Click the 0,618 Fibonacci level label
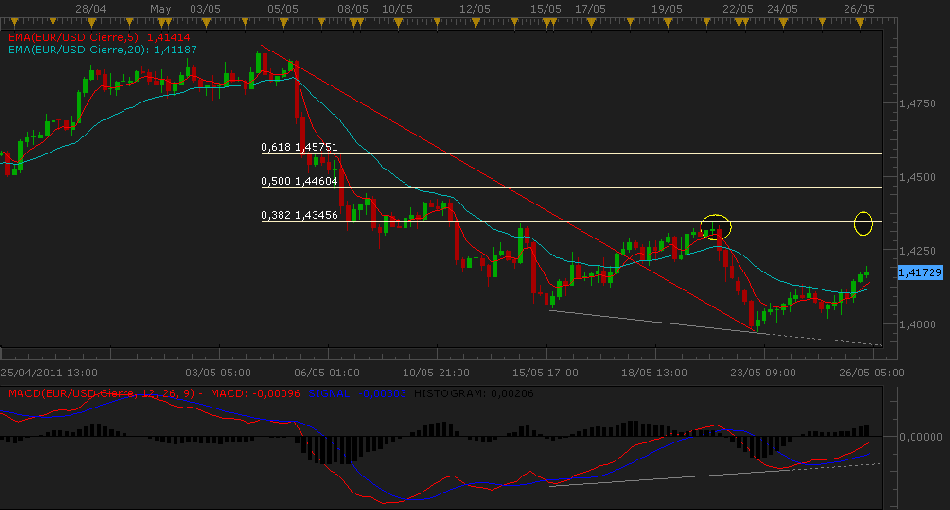This screenshot has height=510, width=950. point(299,147)
